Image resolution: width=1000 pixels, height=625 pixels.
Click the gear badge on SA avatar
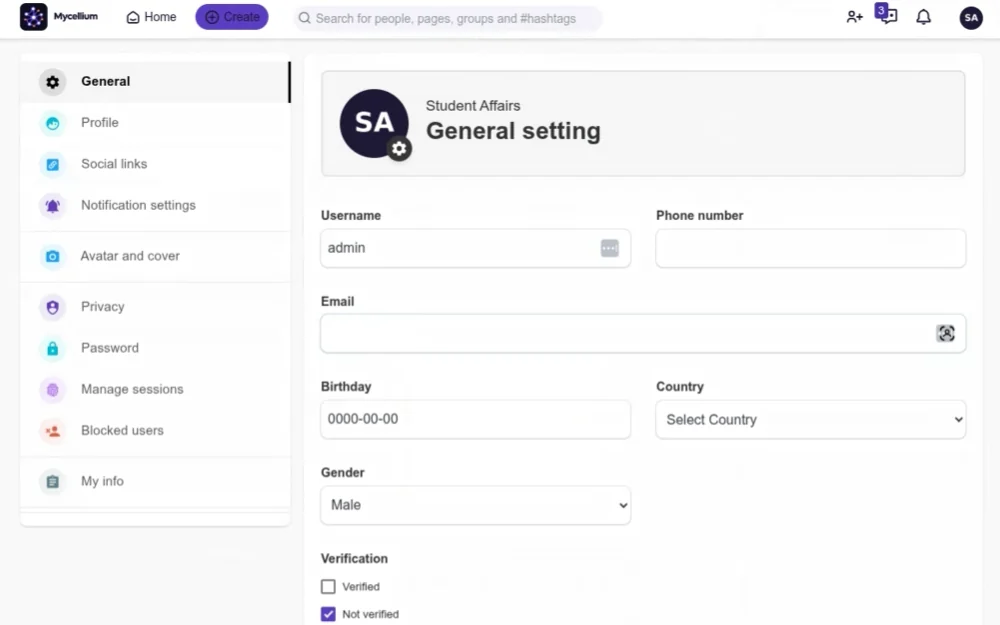399,149
